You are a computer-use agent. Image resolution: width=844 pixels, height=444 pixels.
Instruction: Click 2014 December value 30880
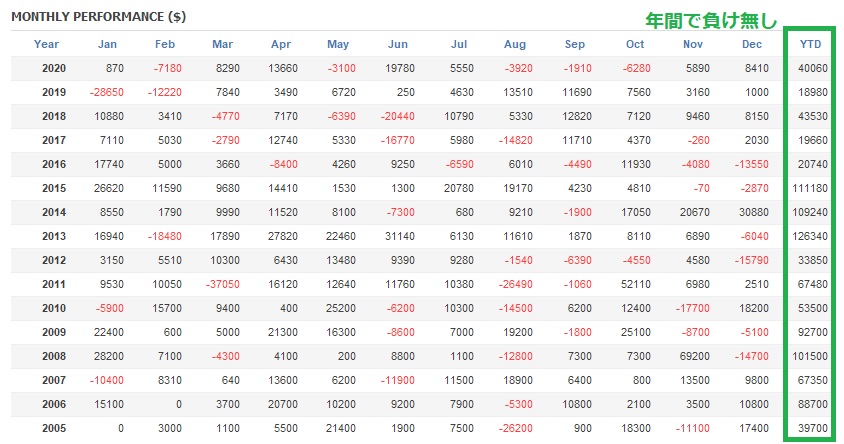tap(754, 212)
